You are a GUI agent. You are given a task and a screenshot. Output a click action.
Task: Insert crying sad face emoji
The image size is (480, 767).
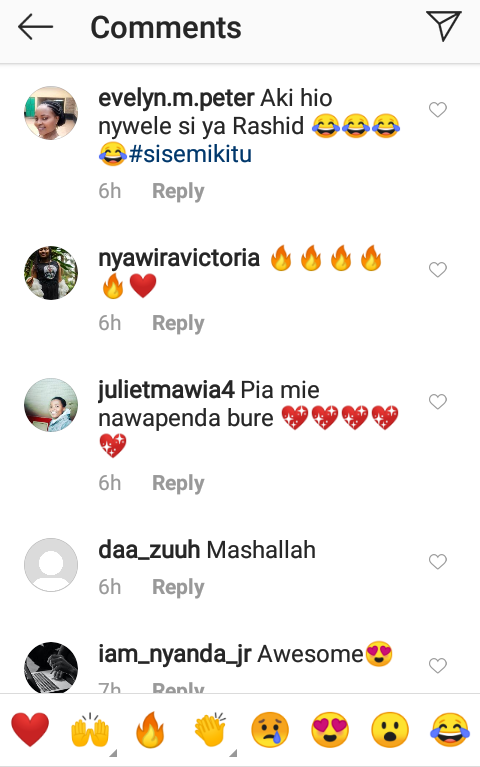[270, 729]
